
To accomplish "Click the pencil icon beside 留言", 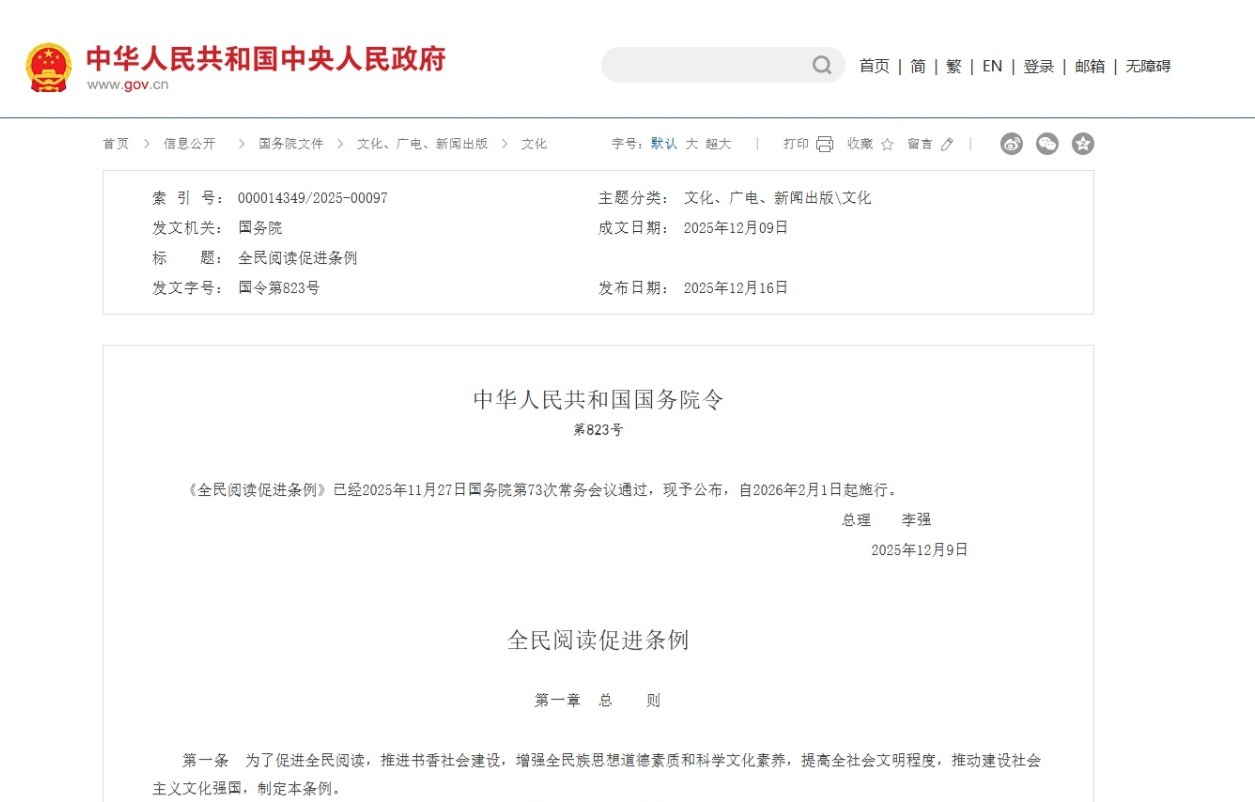I will pyautogui.click(x=945, y=143).
